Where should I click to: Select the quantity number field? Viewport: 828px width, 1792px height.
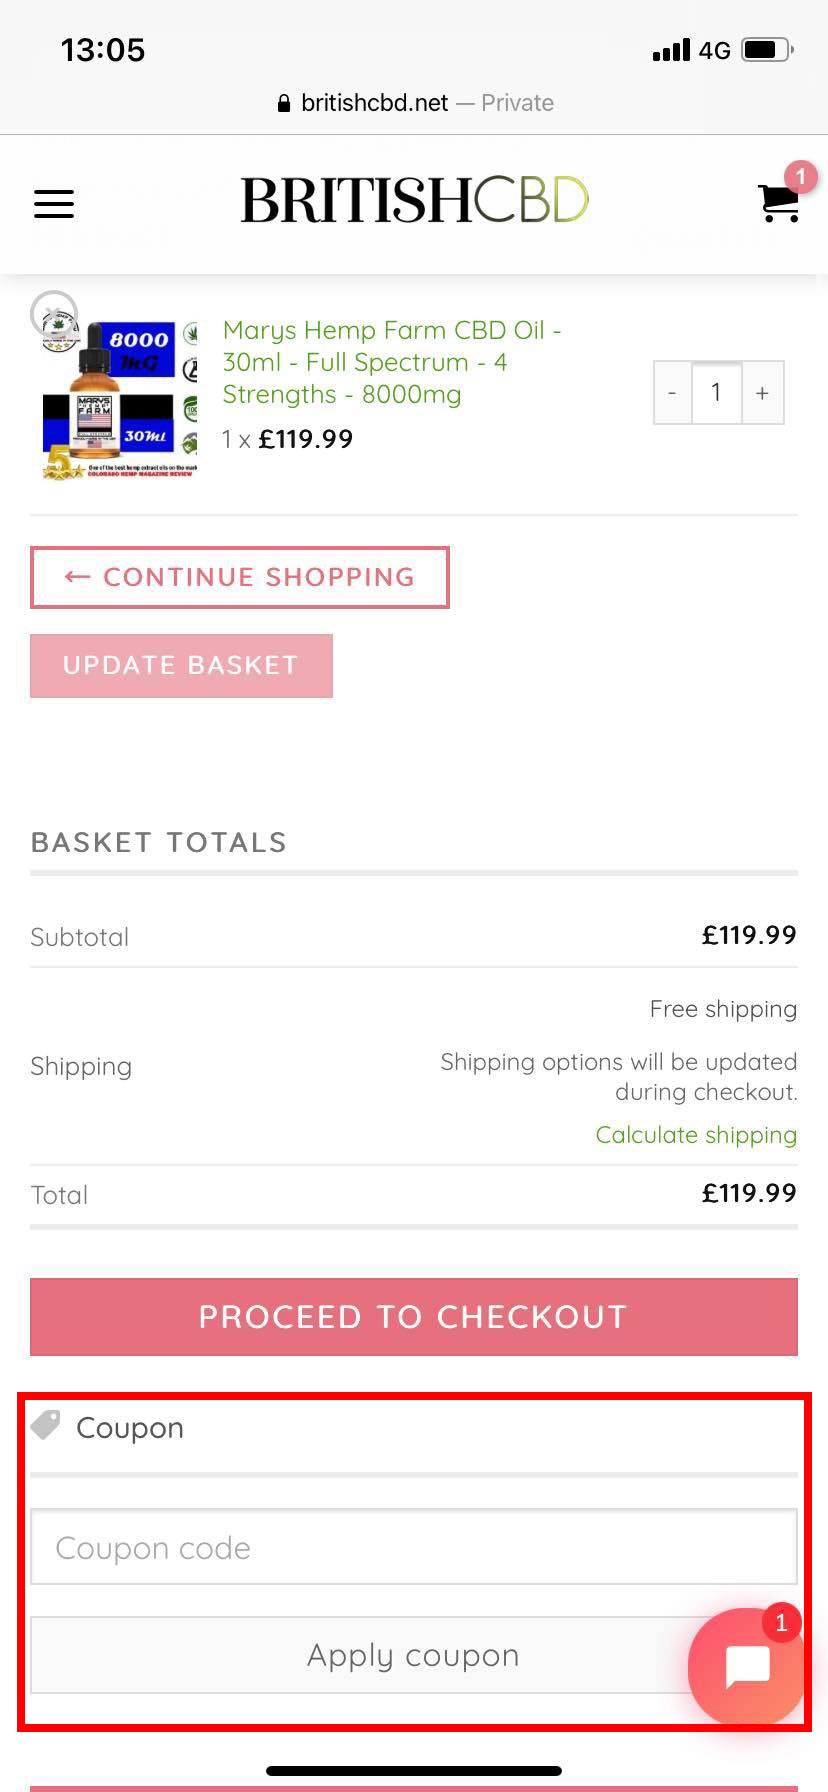pyautogui.click(x=716, y=392)
